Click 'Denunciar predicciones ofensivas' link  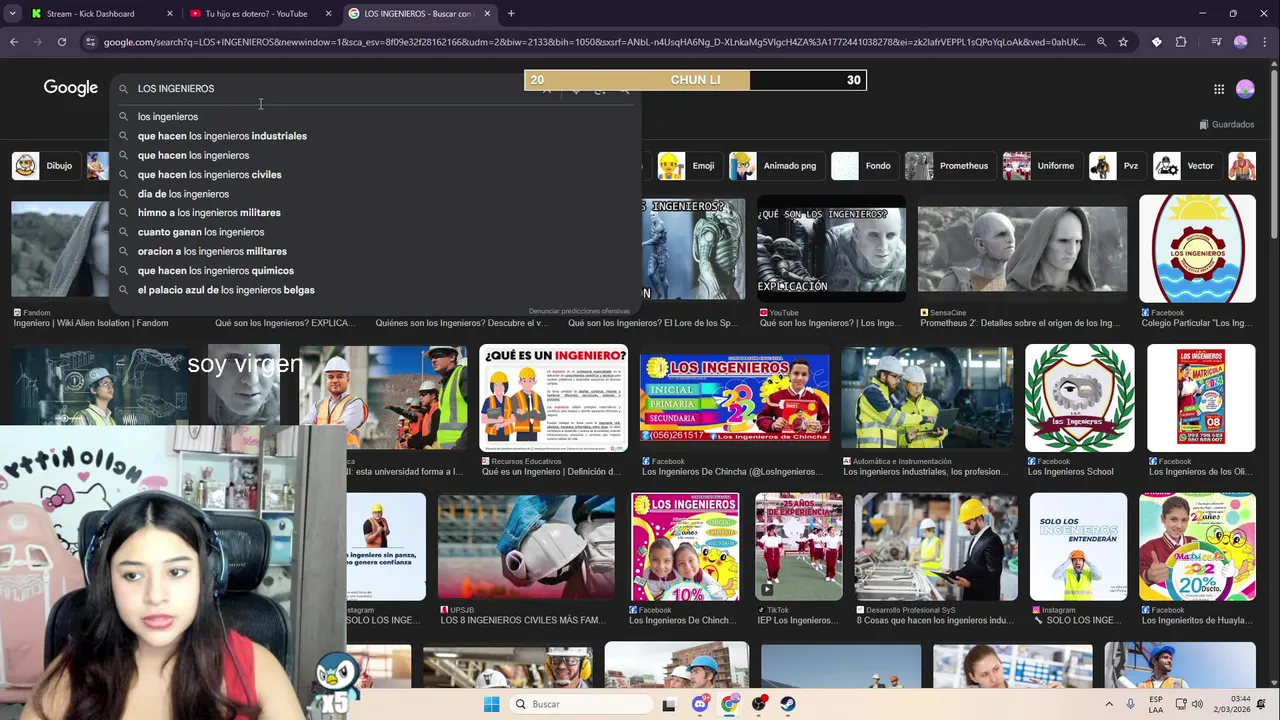579,311
